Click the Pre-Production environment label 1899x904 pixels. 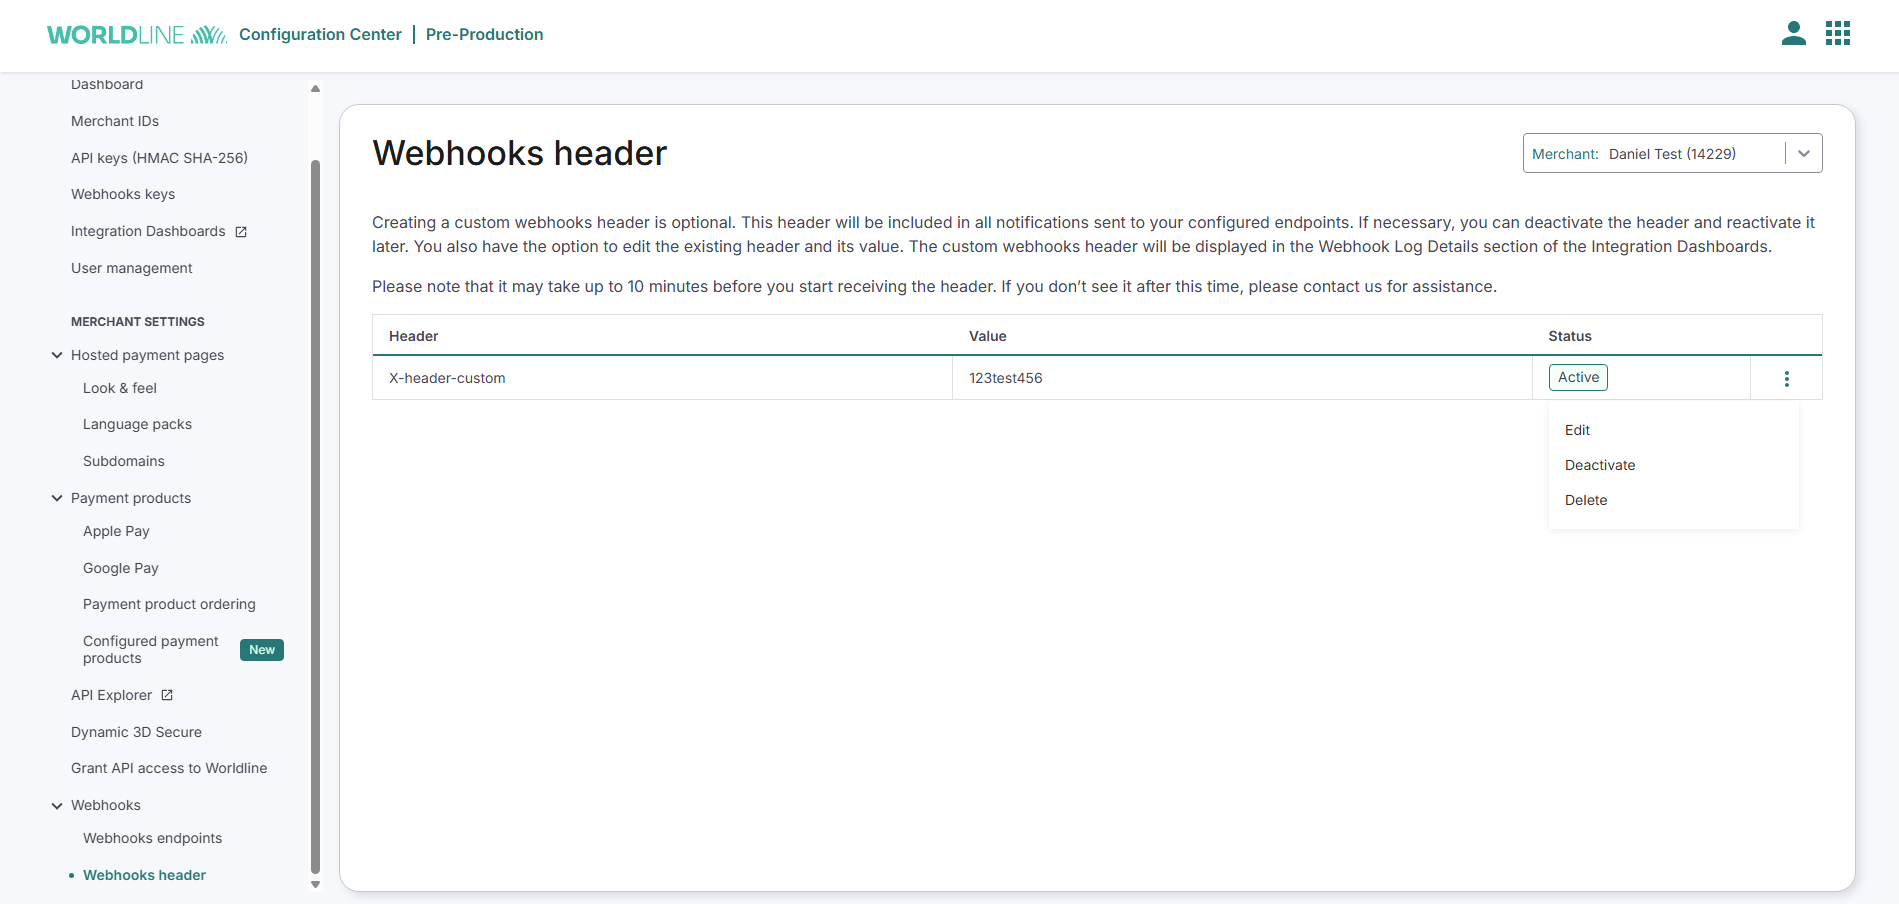[485, 34]
